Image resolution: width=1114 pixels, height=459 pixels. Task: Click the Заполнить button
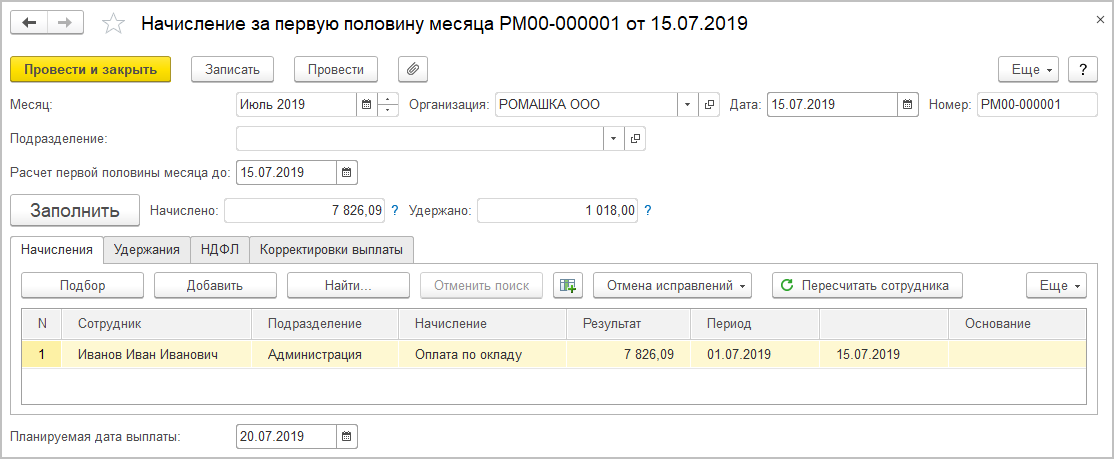[75, 211]
